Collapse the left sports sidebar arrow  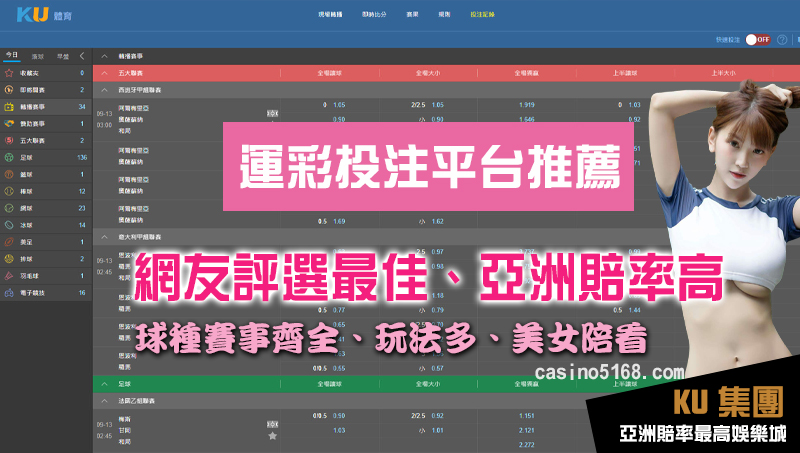pyautogui.click(x=82, y=56)
